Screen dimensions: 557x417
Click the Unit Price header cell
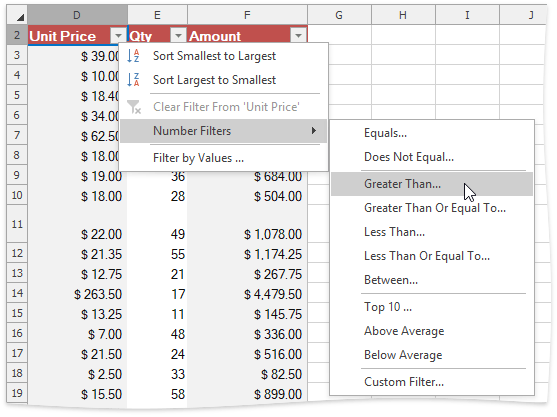(77, 35)
